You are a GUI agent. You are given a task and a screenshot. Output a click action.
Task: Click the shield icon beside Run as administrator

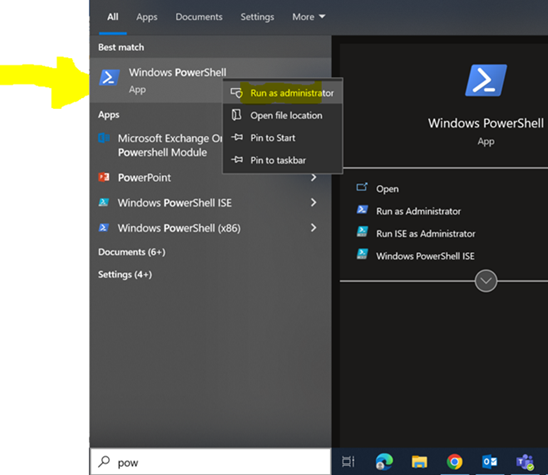[237, 93]
